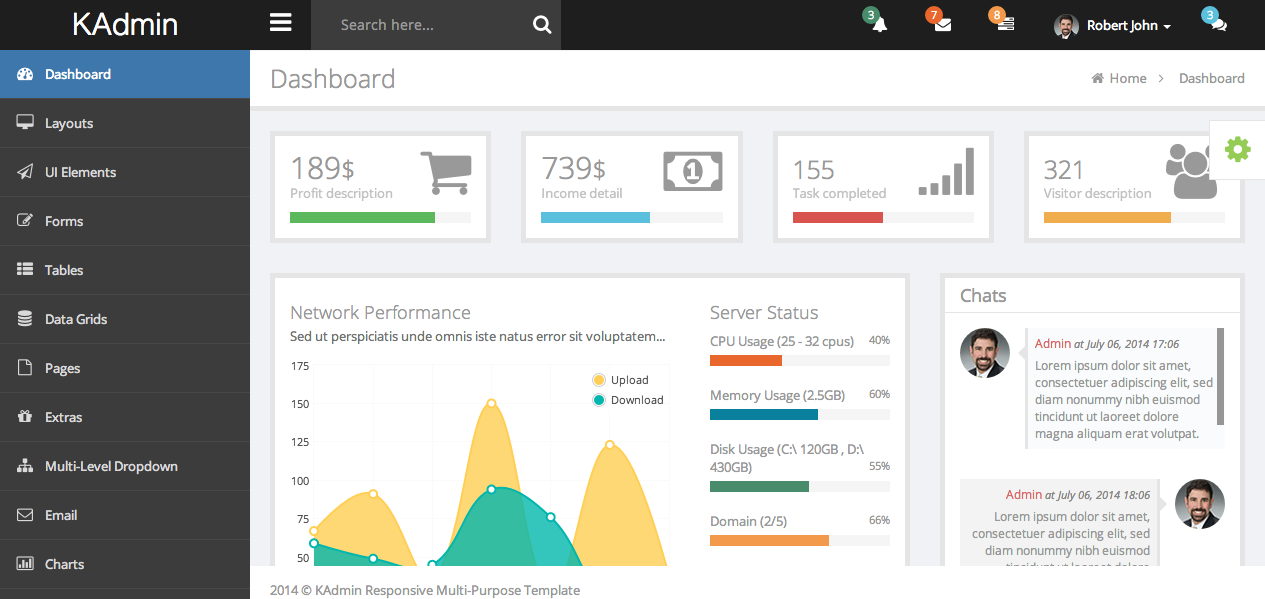Click the Dashboard breadcrumb text
Image resolution: width=1265 pixels, height=599 pixels.
coord(1211,78)
